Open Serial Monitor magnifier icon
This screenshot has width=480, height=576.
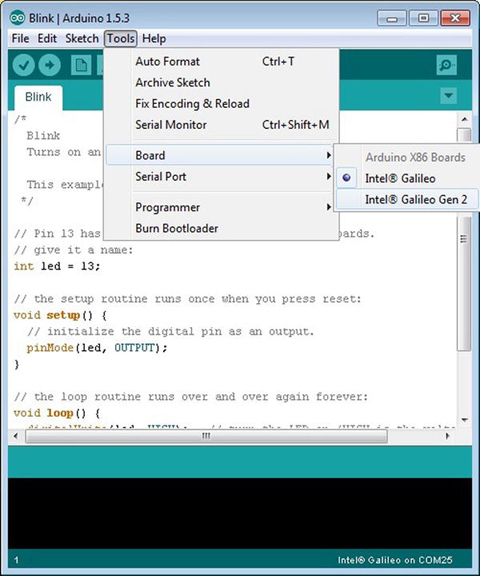446,65
